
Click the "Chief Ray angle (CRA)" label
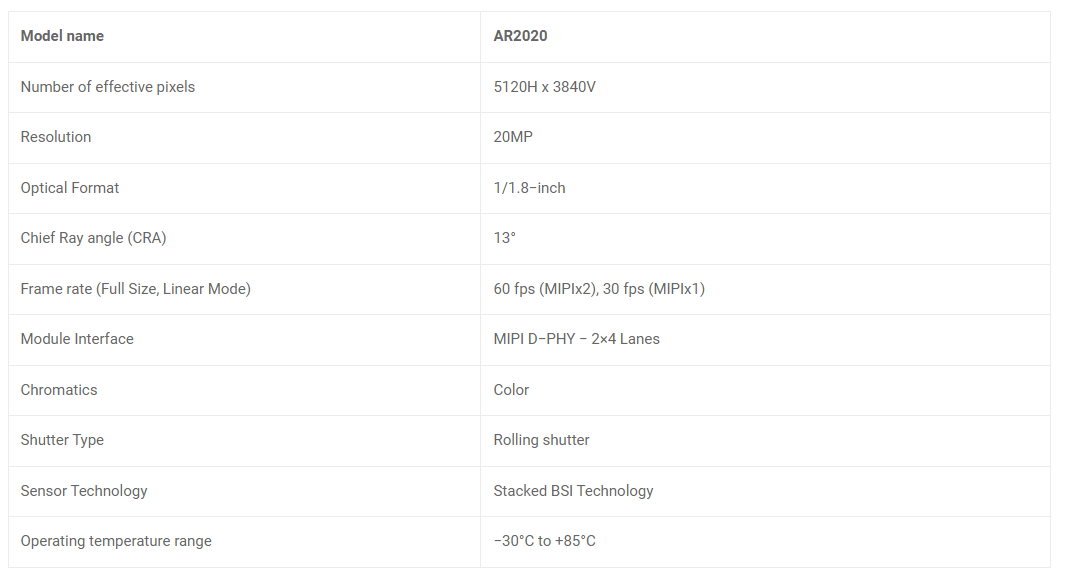(93, 238)
